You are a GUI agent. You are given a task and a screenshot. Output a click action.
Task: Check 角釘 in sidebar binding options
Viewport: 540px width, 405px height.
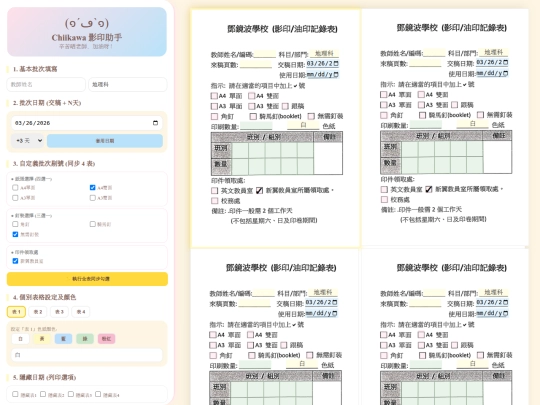tap(15, 224)
